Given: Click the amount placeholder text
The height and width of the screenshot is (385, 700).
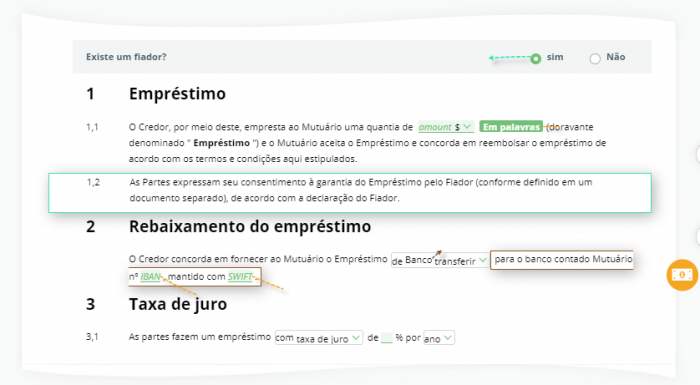Looking at the screenshot, I should (435, 127).
